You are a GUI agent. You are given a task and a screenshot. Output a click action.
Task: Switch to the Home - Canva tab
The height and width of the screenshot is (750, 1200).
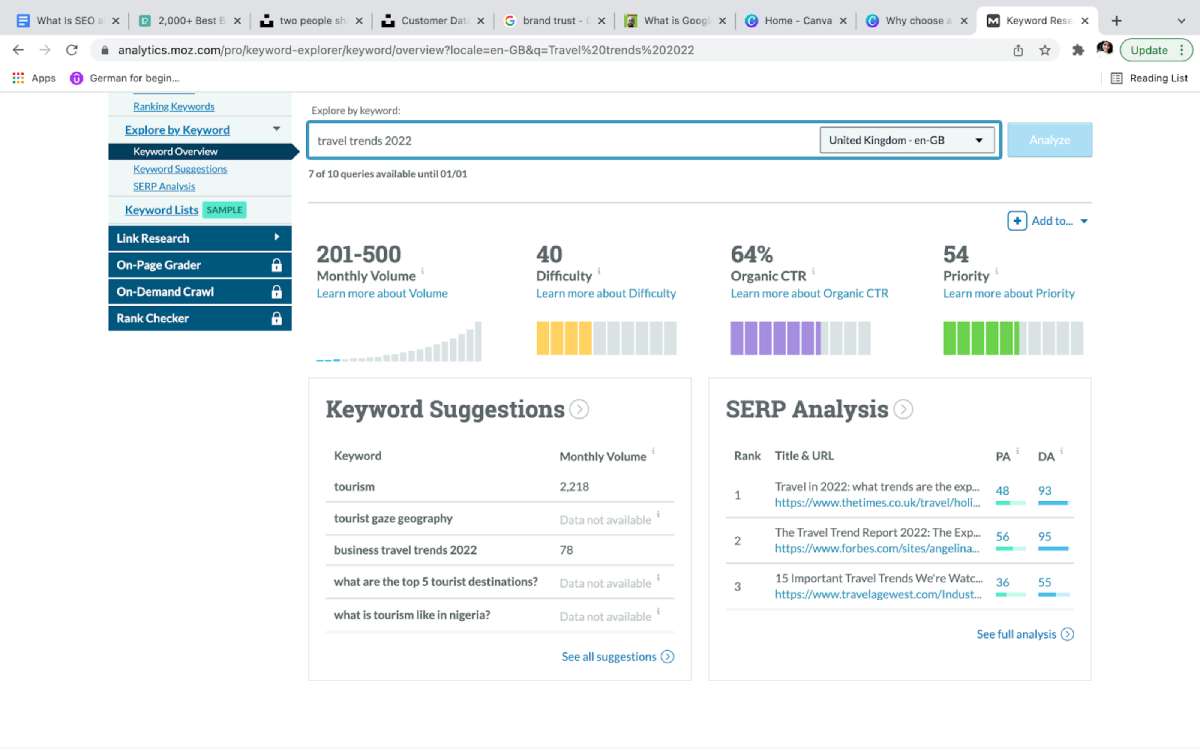click(x=797, y=20)
